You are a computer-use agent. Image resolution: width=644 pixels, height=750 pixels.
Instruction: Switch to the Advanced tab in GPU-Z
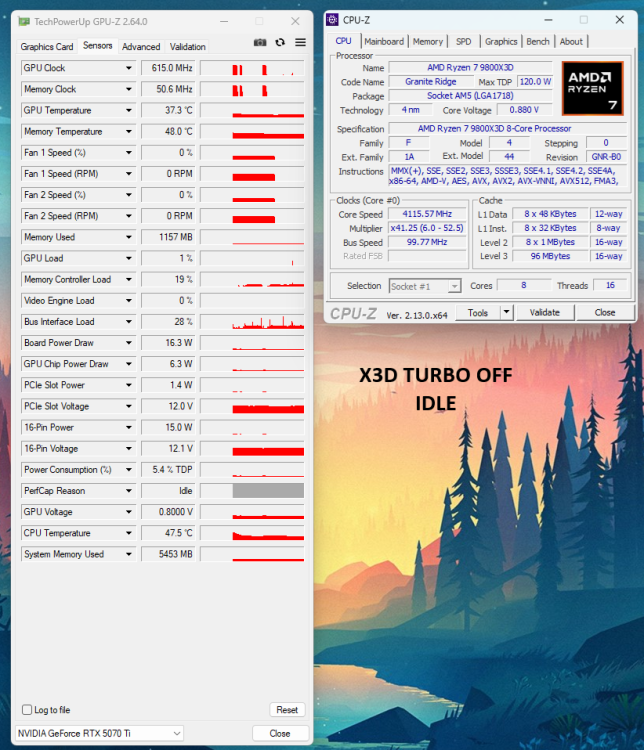coord(141,46)
